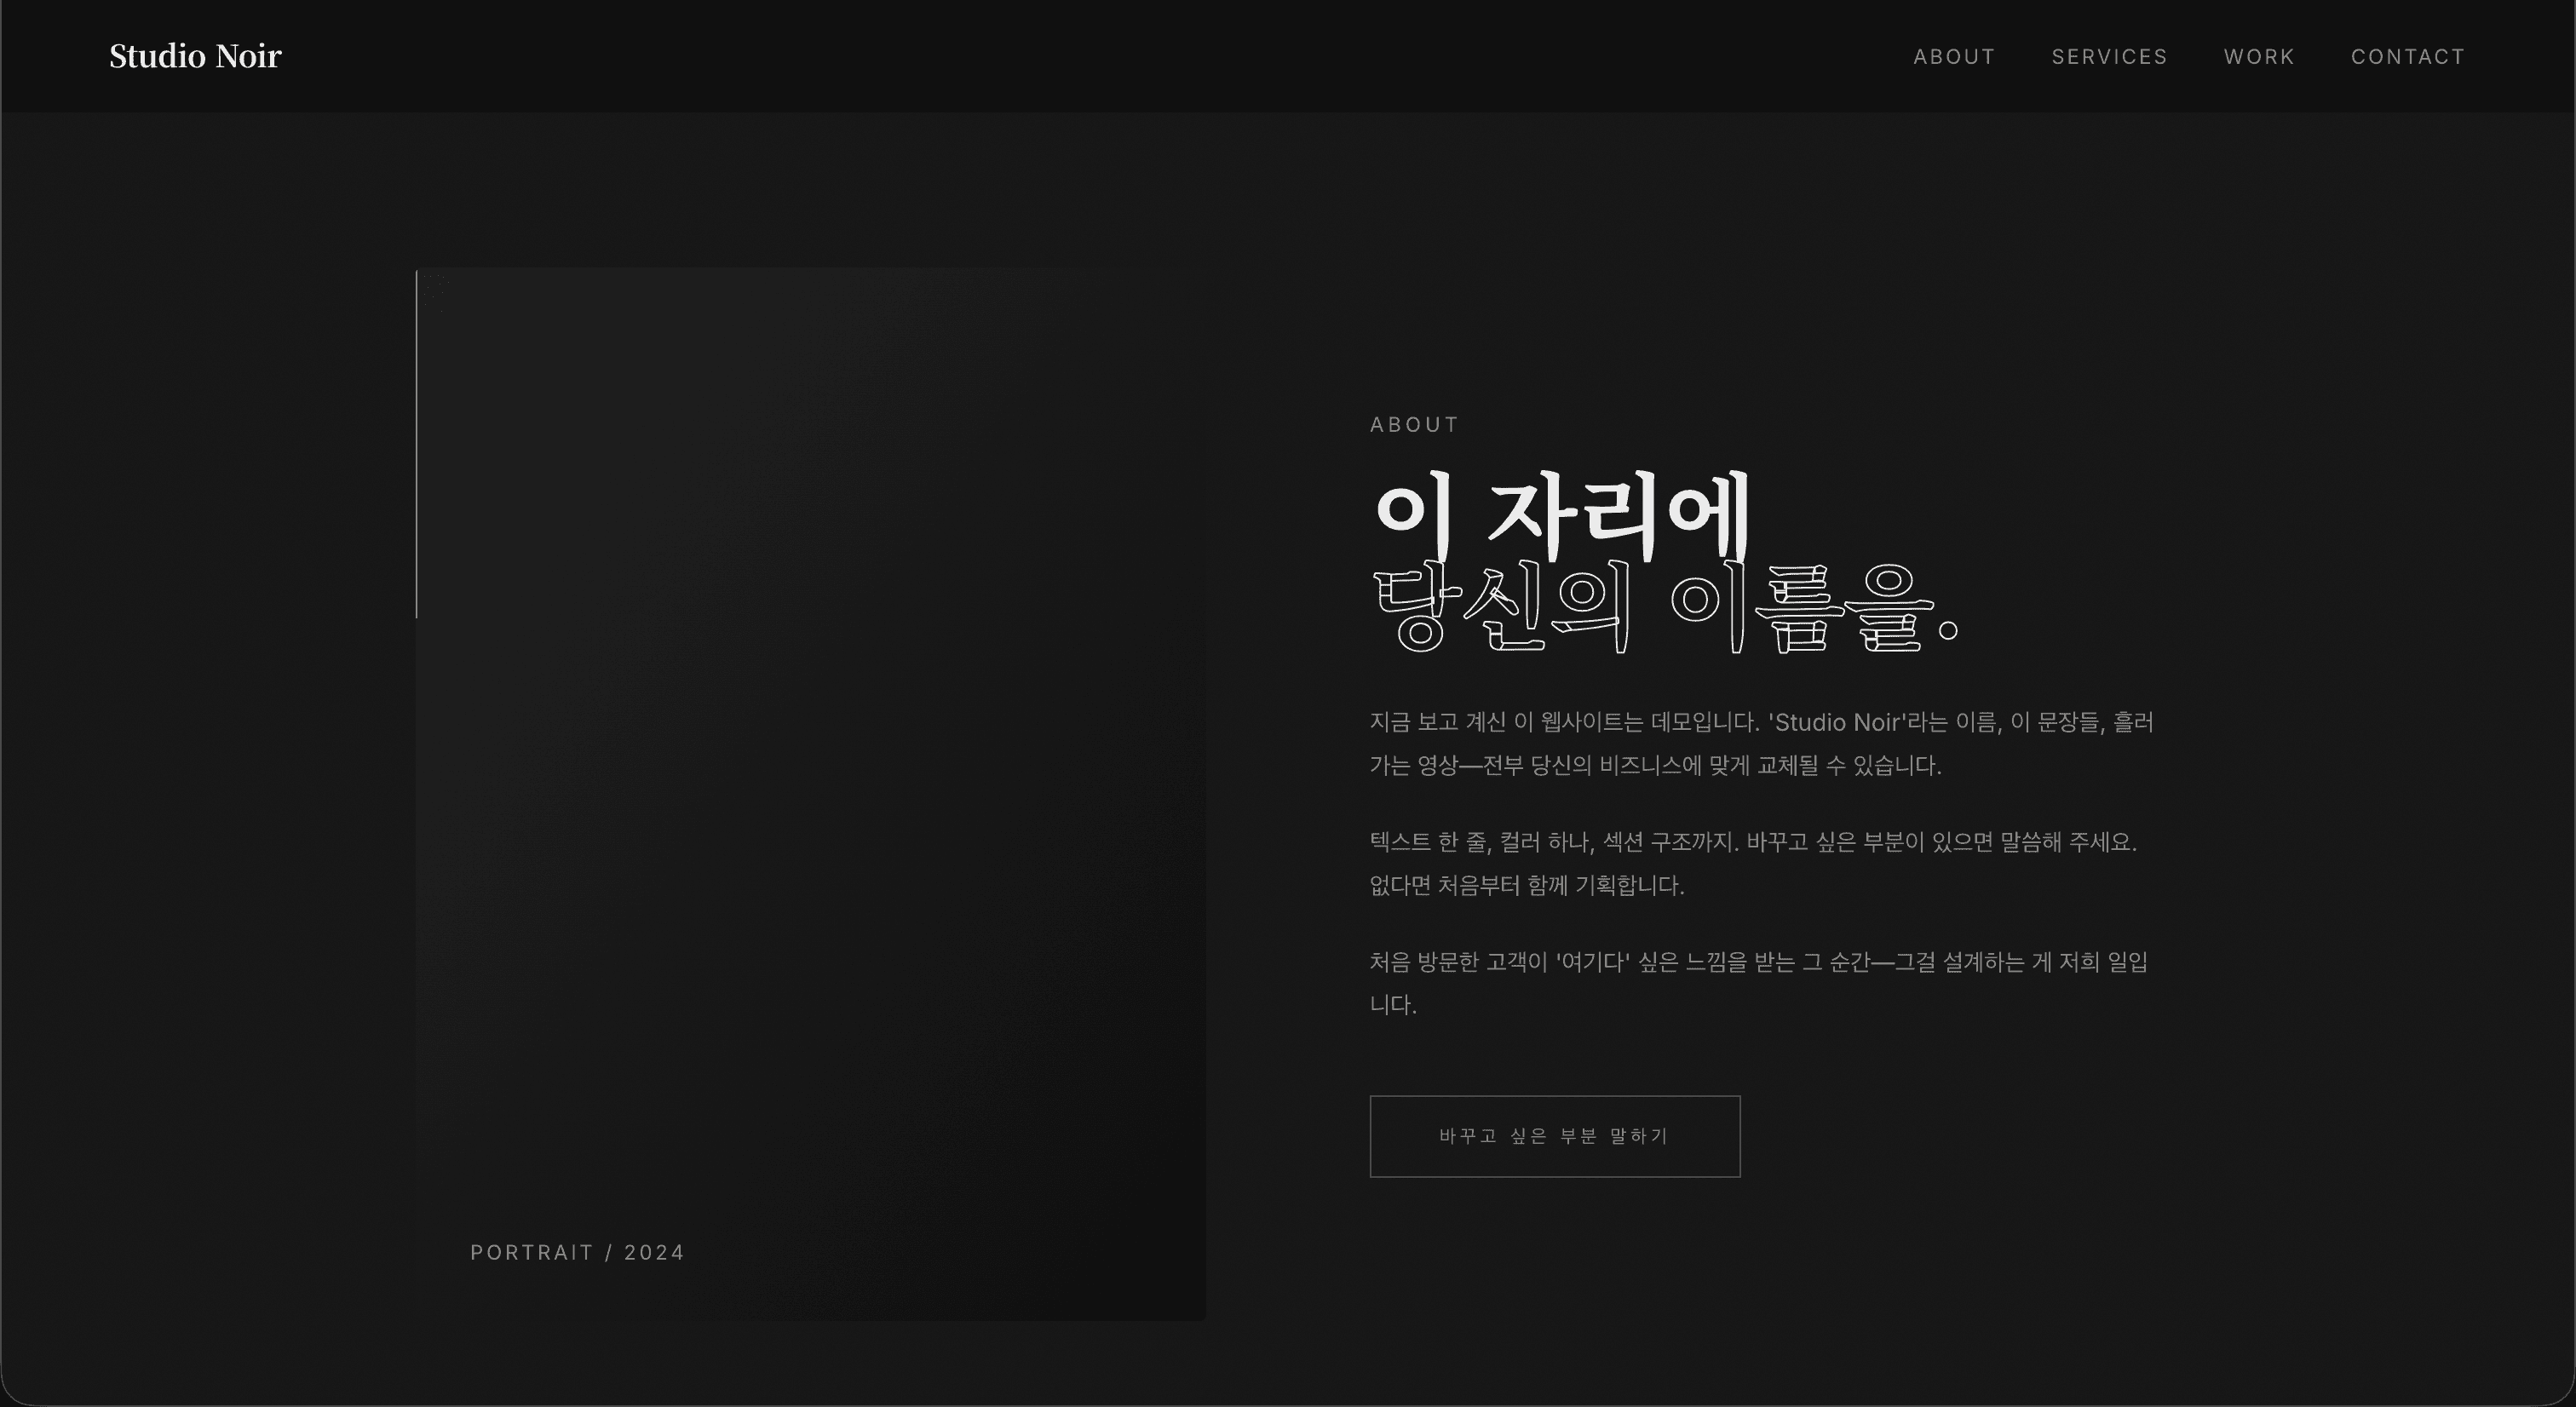The height and width of the screenshot is (1407, 2576).
Task: Click the thin vertical line beside the portrait
Action: click(x=417, y=444)
